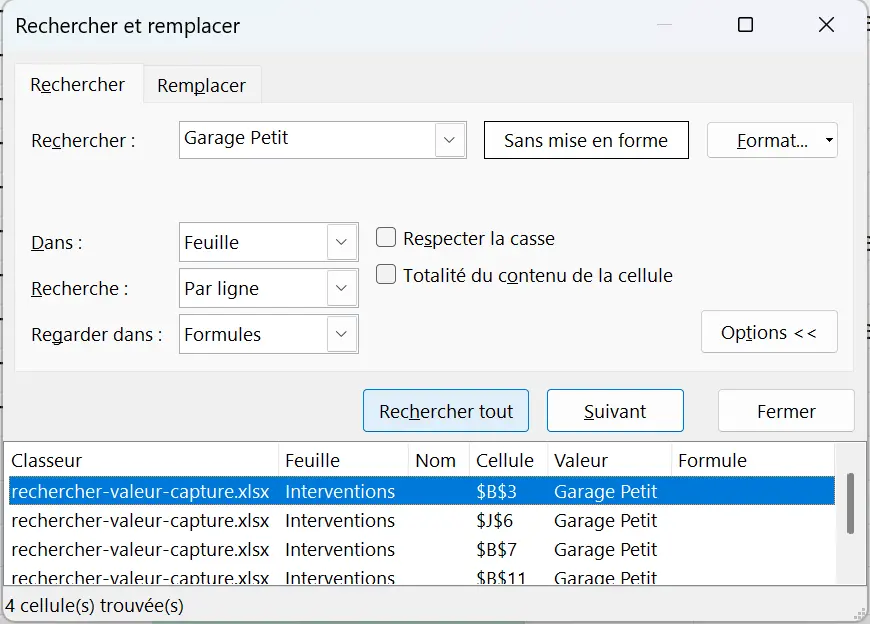Click the Fermer button
Screen dimensions: 870x624
[x=786, y=411]
